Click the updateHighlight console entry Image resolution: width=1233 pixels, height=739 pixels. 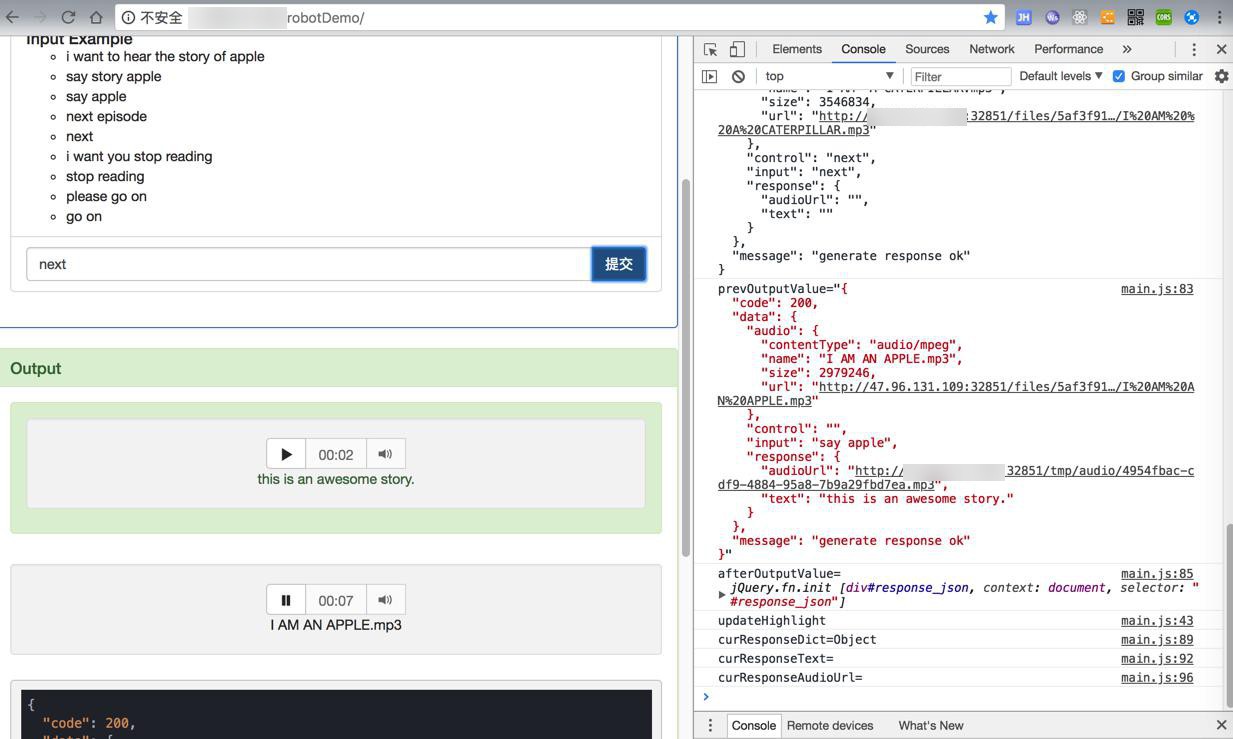click(x=772, y=621)
